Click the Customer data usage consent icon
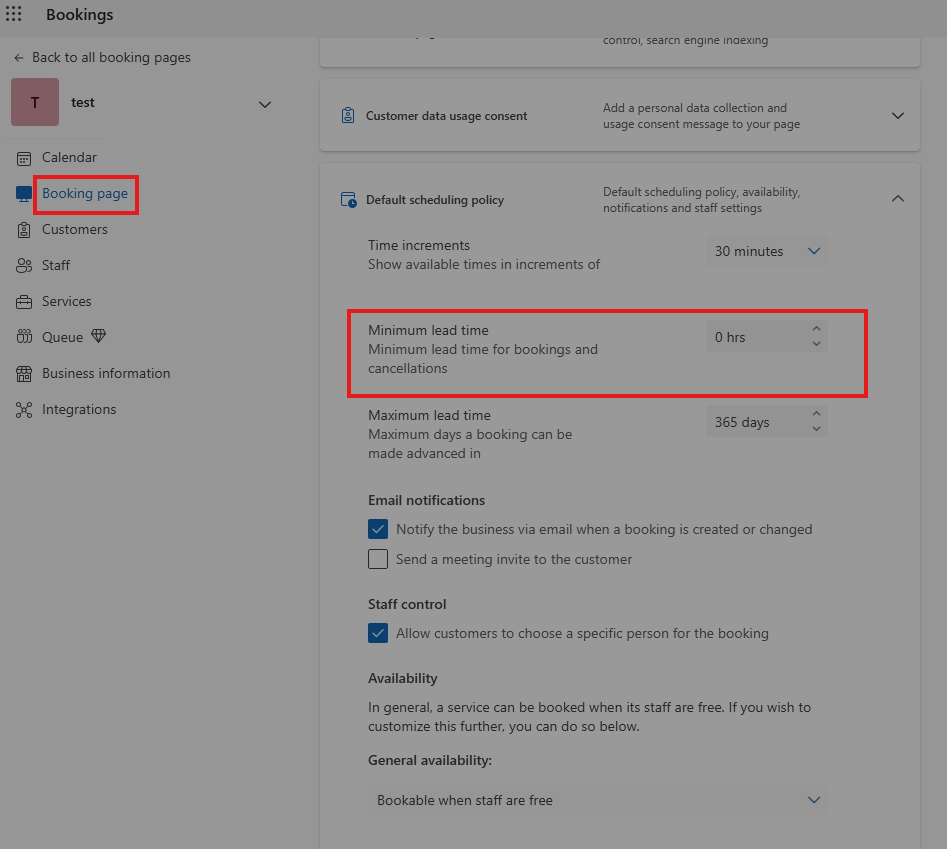 [348, 115]
